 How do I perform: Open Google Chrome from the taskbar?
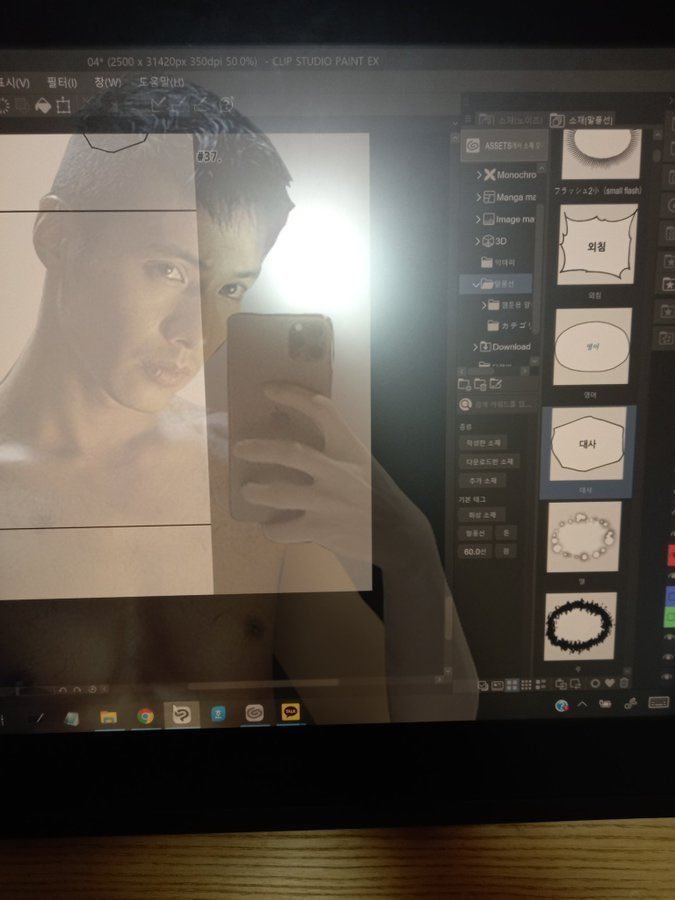coord(146,716)
